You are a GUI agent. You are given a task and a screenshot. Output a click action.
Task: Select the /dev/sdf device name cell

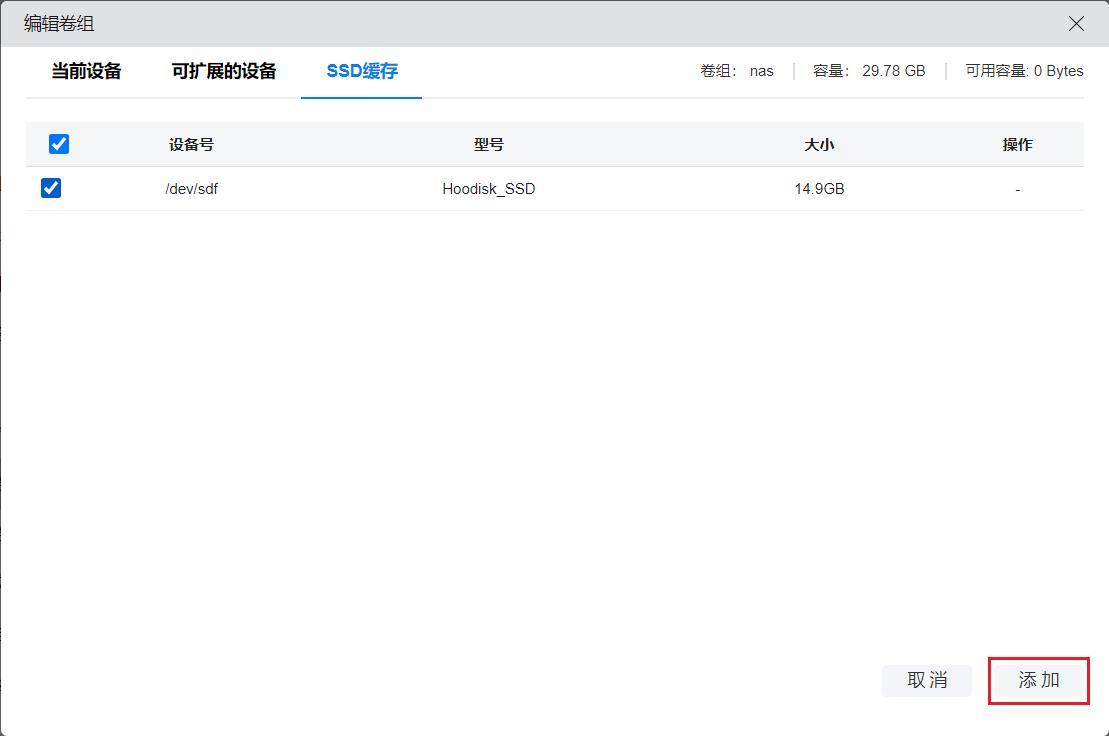(191, 188)
